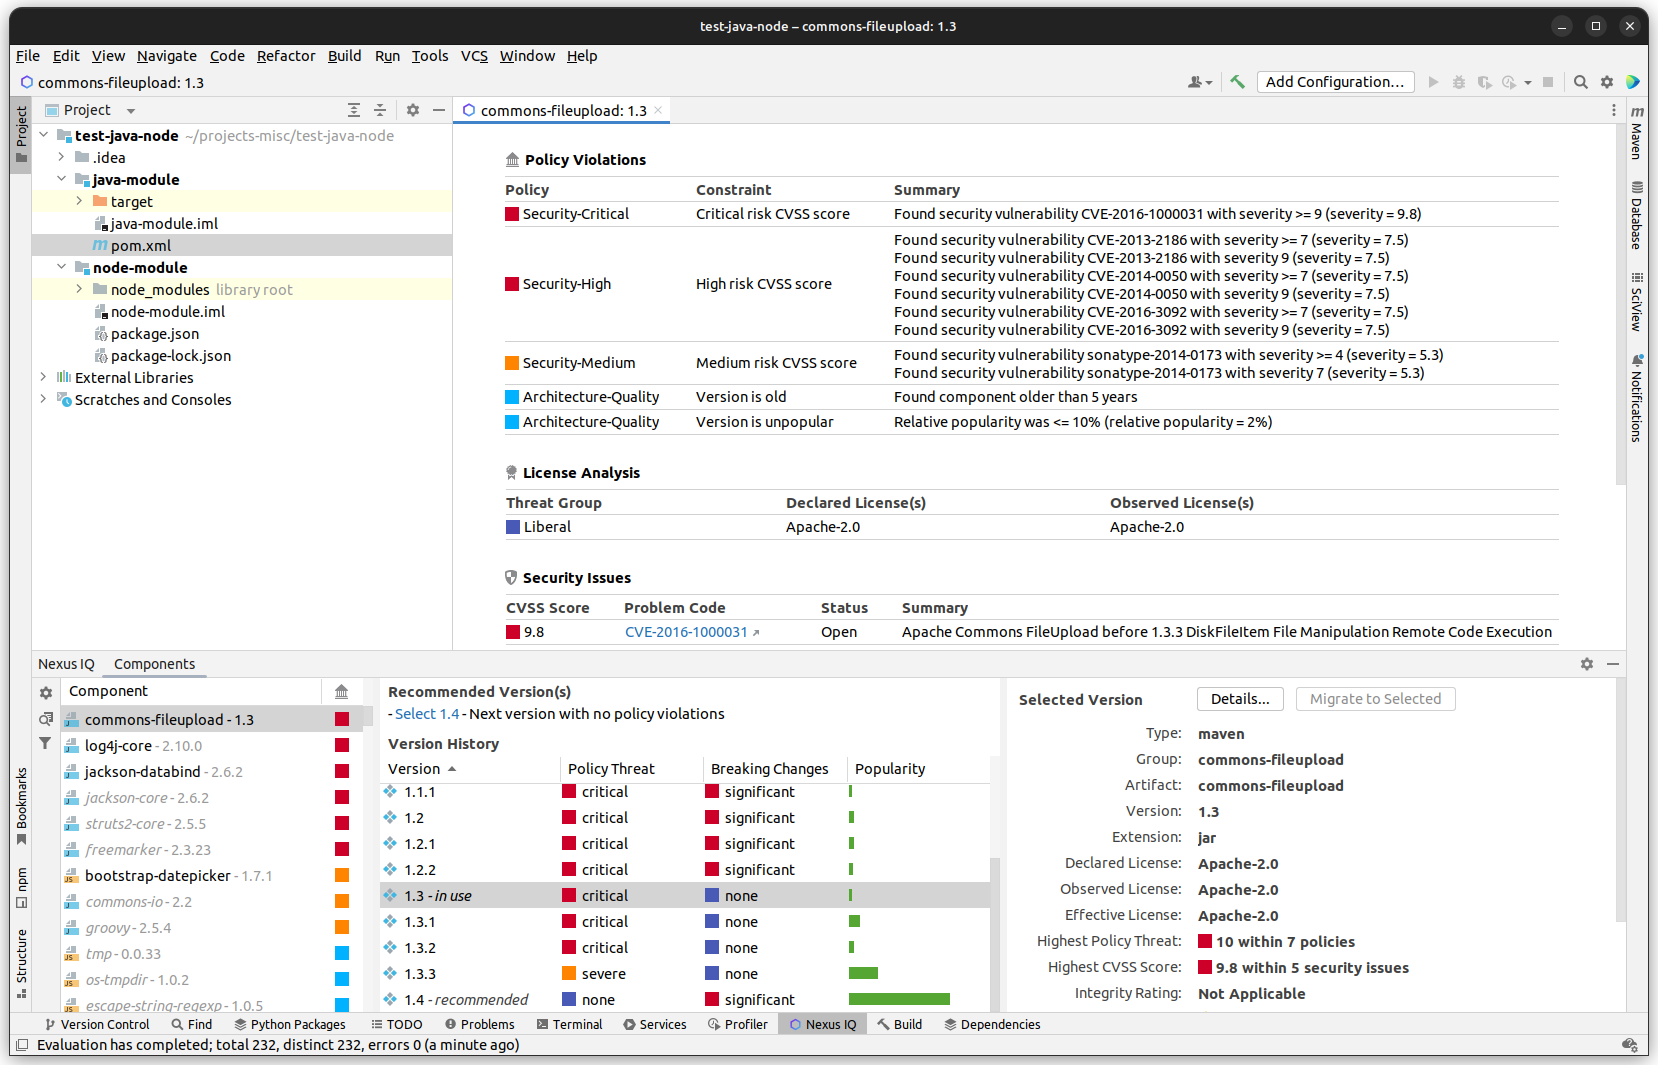Close the commons-fileupload: 1.3 editor tab

tap(658, 110)
